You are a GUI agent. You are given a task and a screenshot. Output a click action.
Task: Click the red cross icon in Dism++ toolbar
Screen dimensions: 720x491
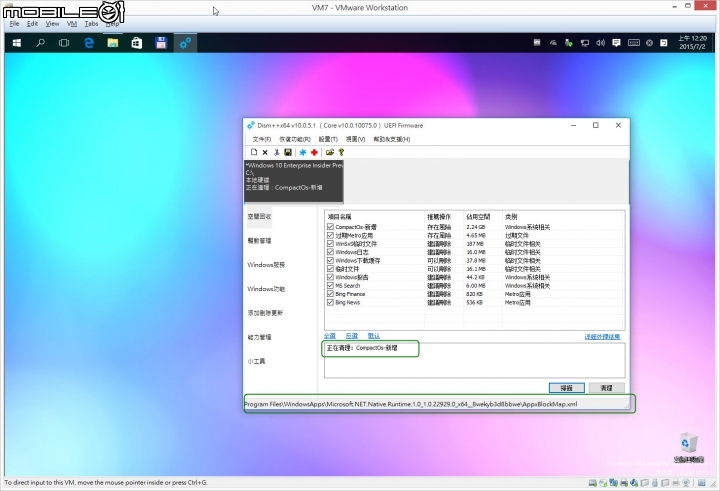click(314, 152)
